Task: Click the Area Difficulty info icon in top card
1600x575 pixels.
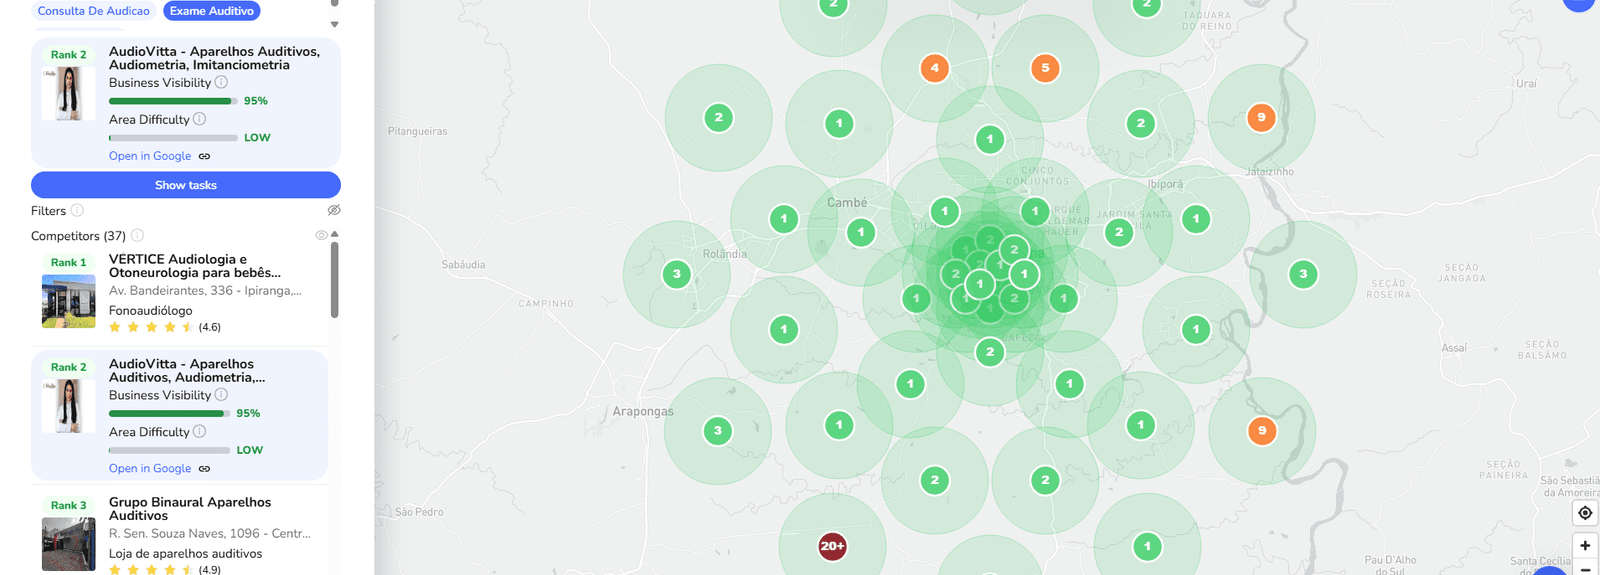Action: coord(199,119)
